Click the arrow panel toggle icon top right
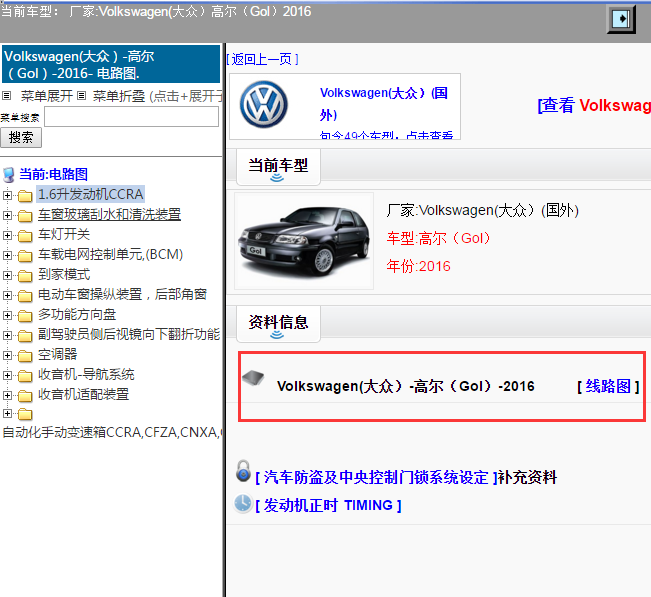 (621, 19)
